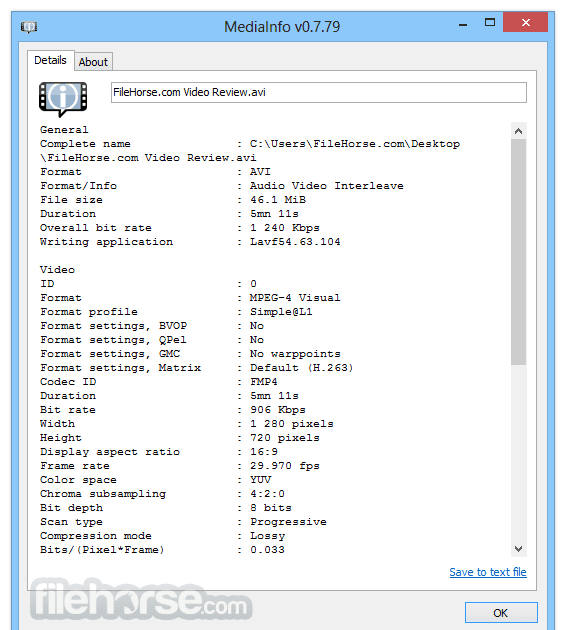Click the Format settings, BVOP label
The image size is (565, 630).
coord(113,326)
